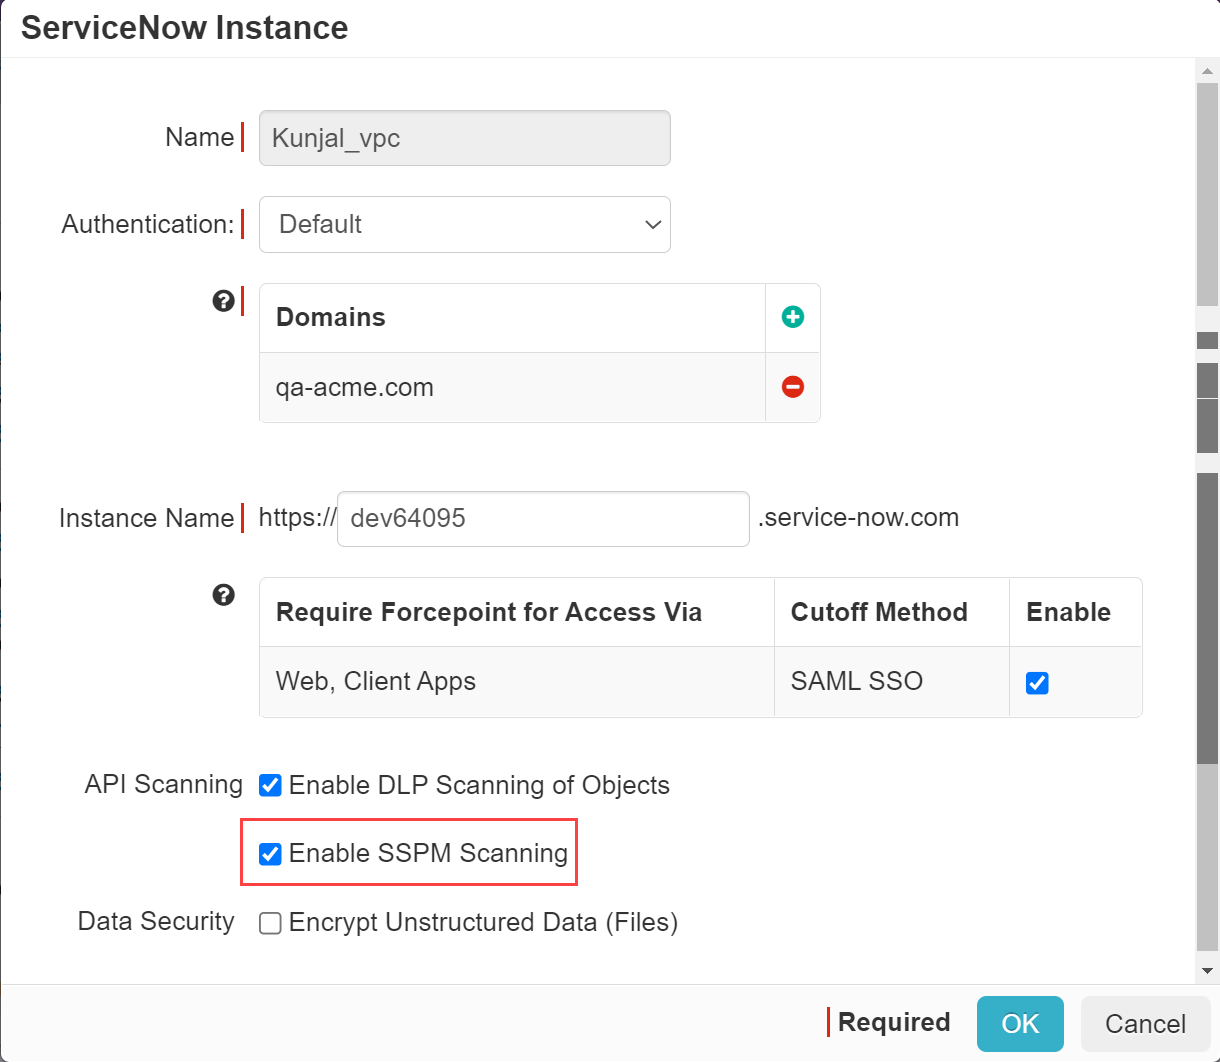Cancel the ServiceNow Instance dialog
Viewport: 1220px width, 1062px height.
1145,1023
